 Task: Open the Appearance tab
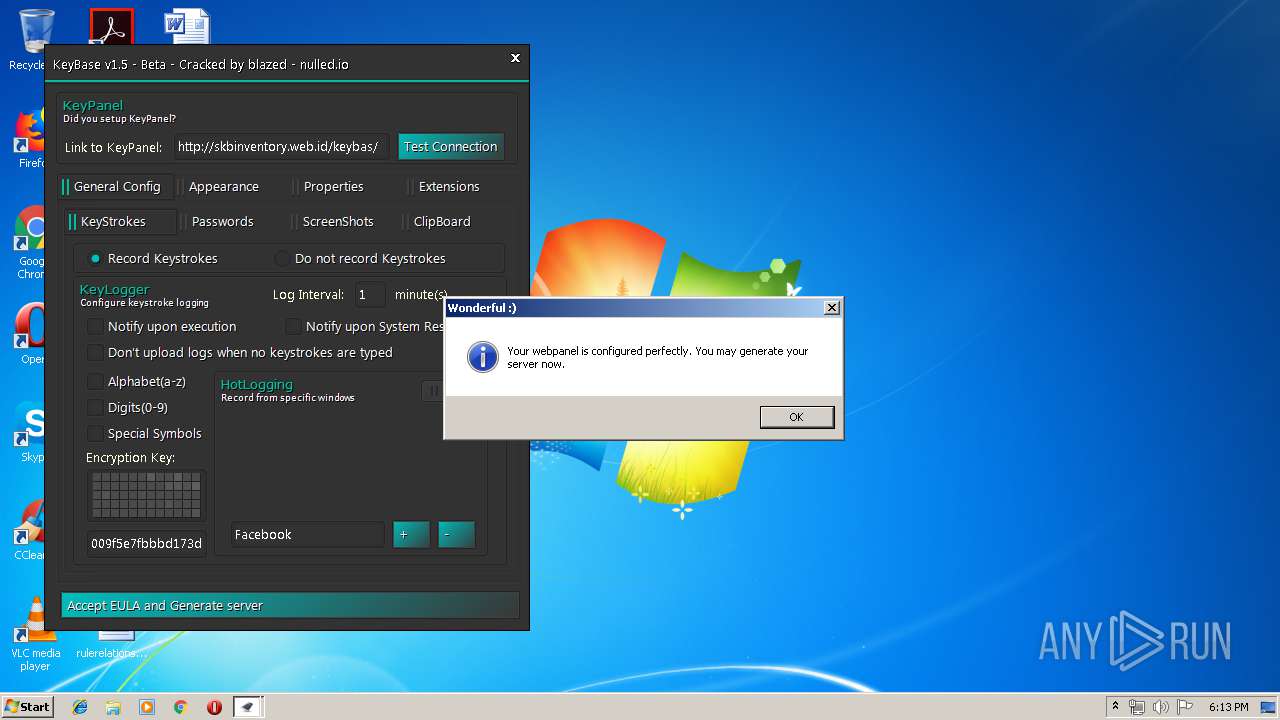coord(224,187)
